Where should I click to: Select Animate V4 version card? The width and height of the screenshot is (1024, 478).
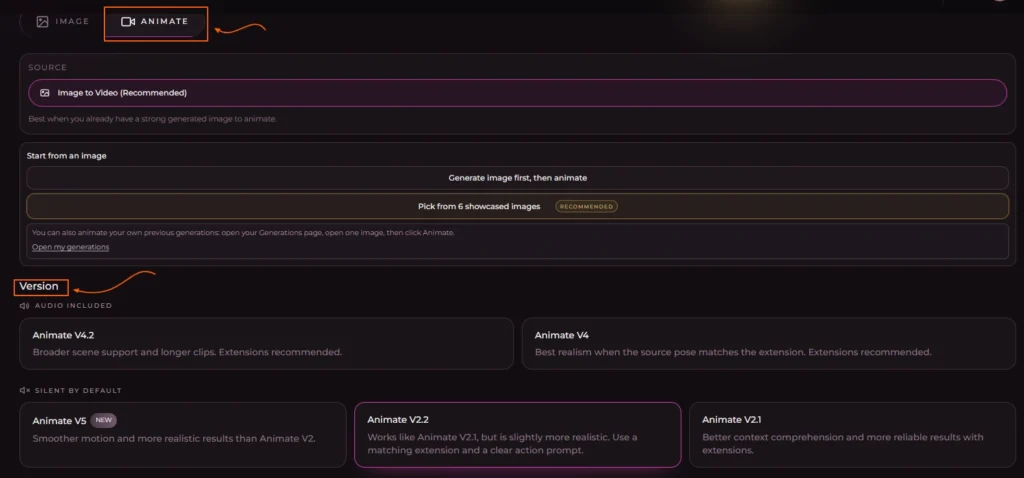click(x=769, y=343)
